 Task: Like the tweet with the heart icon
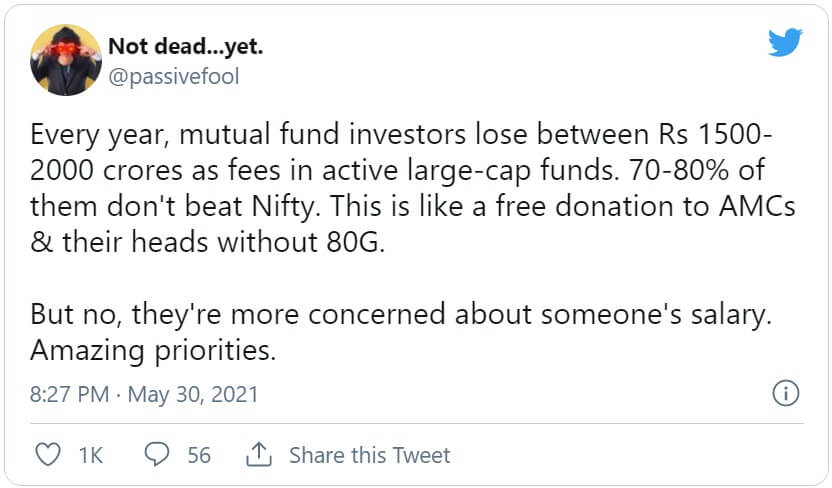pos(47,455)
